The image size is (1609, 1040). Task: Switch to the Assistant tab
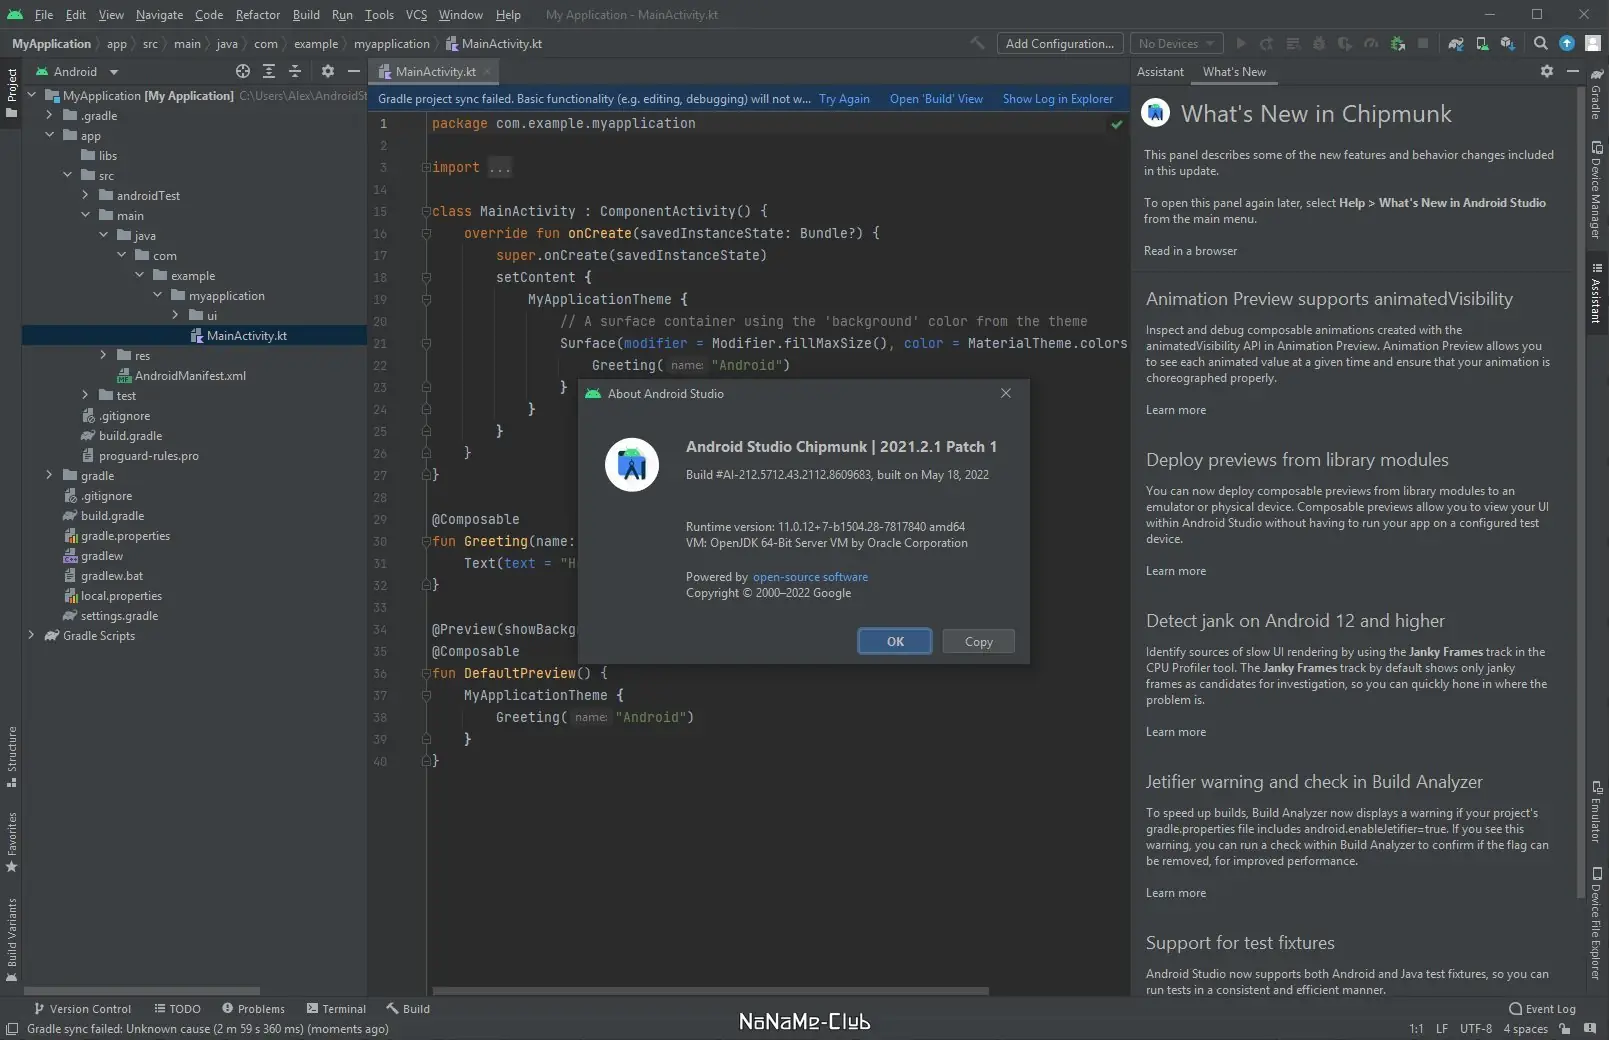pos(1160,72)
